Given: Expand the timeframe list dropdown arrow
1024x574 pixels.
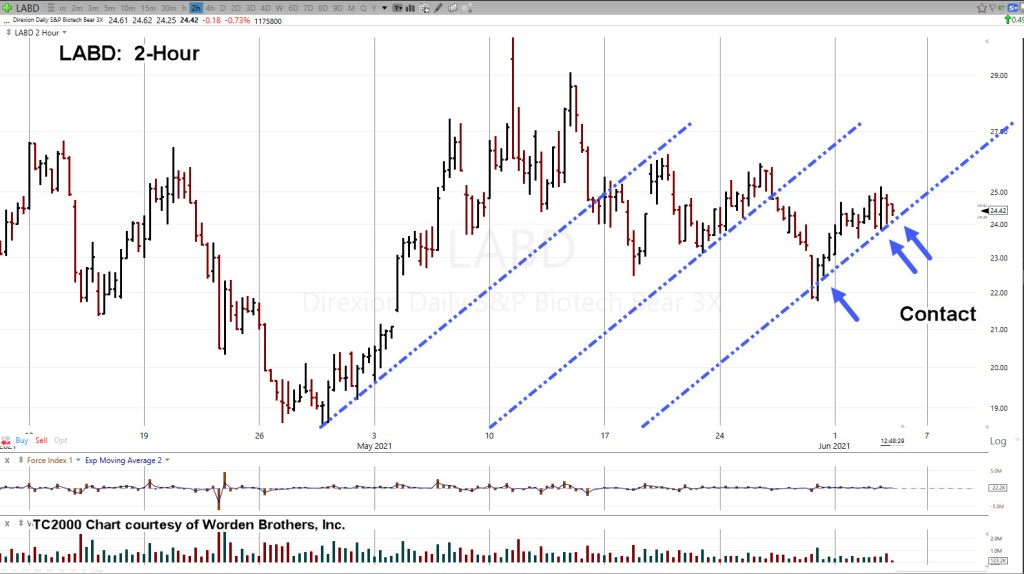Looking at the screenshot, I should point(385,8).
